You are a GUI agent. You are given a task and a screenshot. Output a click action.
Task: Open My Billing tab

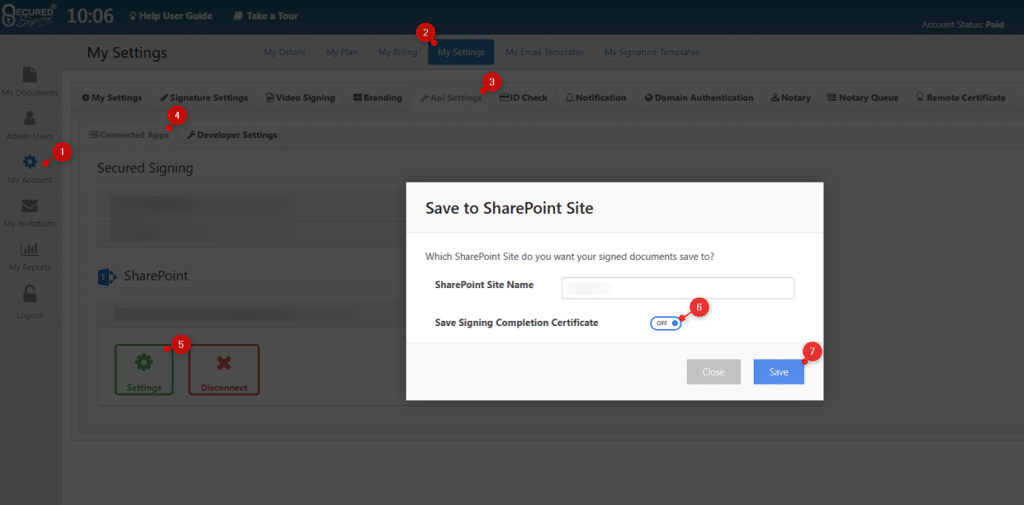coord(397,52)
